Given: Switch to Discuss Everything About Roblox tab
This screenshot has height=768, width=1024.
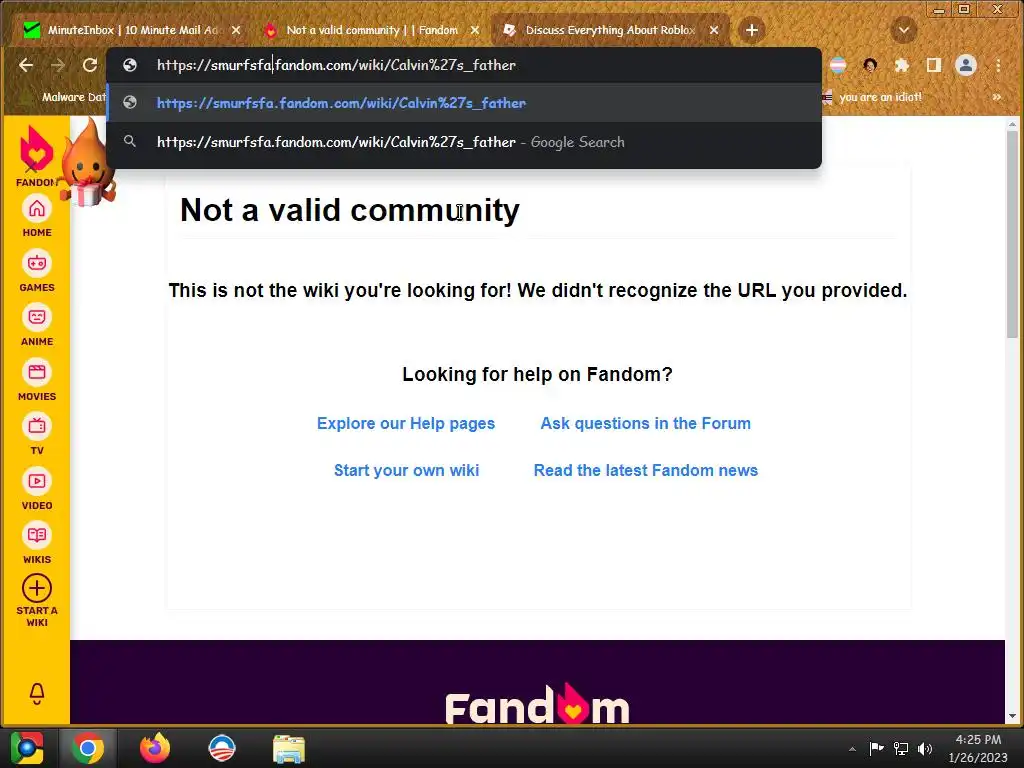Looking at the screenshot, I should pos(610,30).
